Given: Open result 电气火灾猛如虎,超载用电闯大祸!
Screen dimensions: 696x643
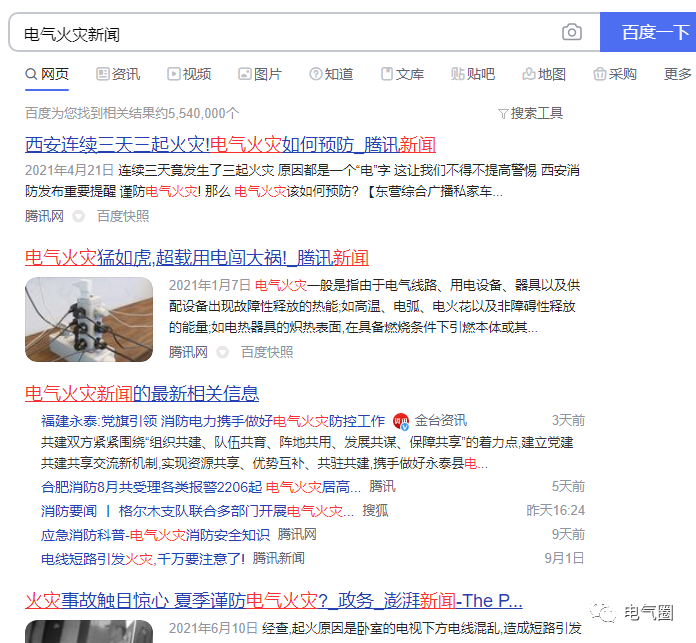Looking at the screenshot, I should click(197, 257).
